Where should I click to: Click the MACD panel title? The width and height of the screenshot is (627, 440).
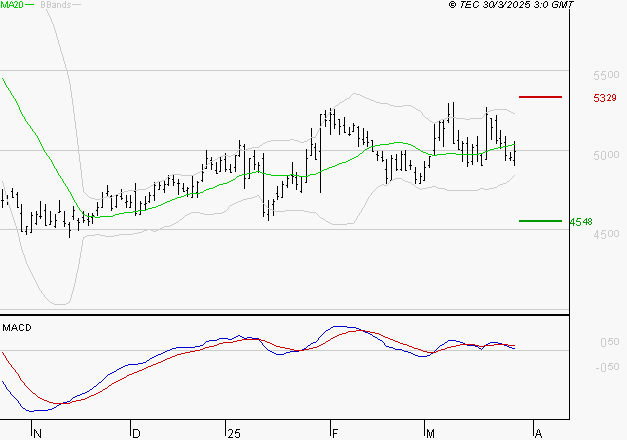[x=17, y=328]
